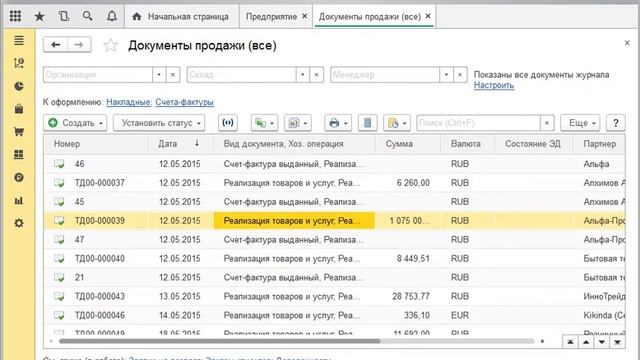Switch to Начальная страница tab

pos(182,17)
